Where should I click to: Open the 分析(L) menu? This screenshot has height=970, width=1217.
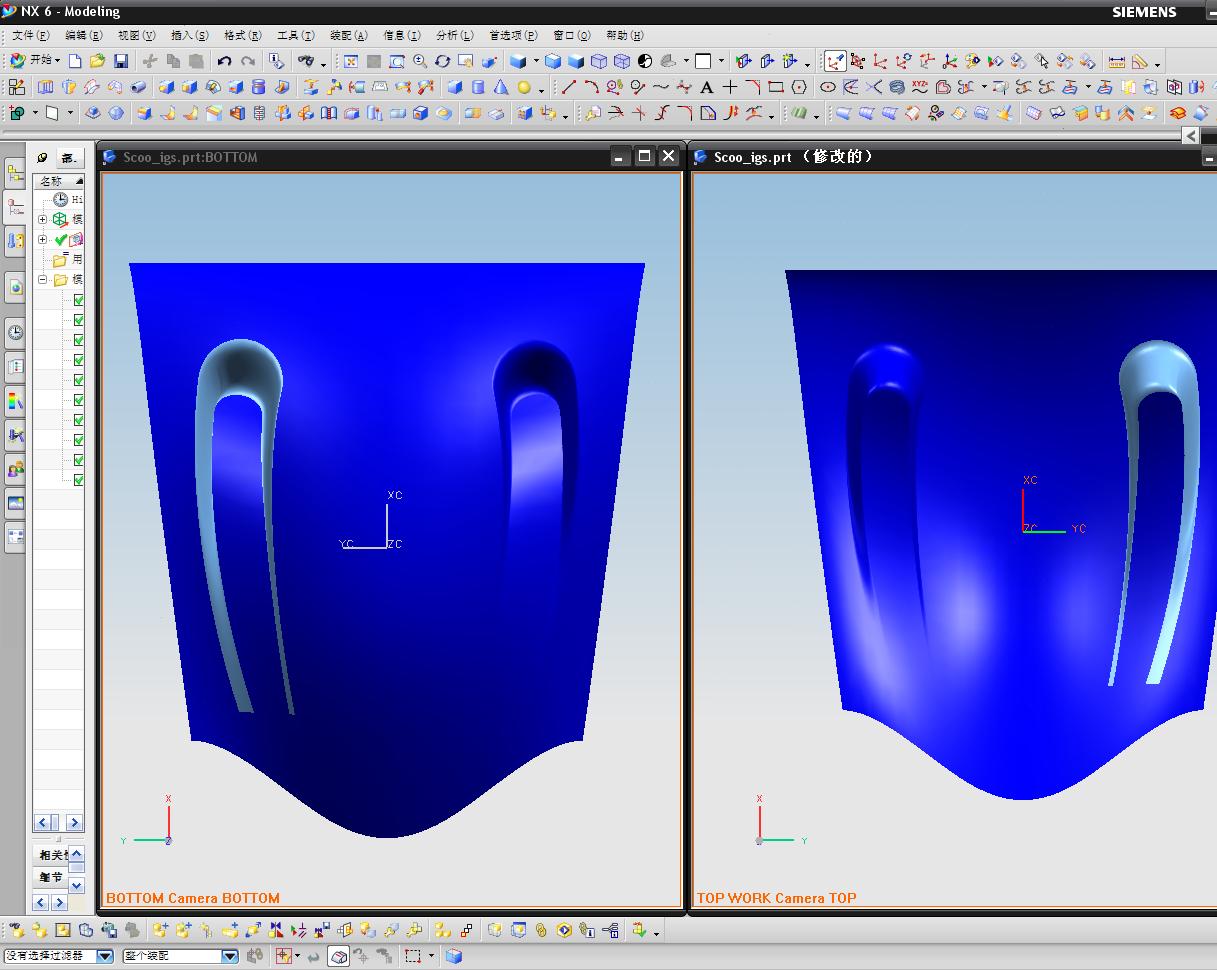[454, 35]
